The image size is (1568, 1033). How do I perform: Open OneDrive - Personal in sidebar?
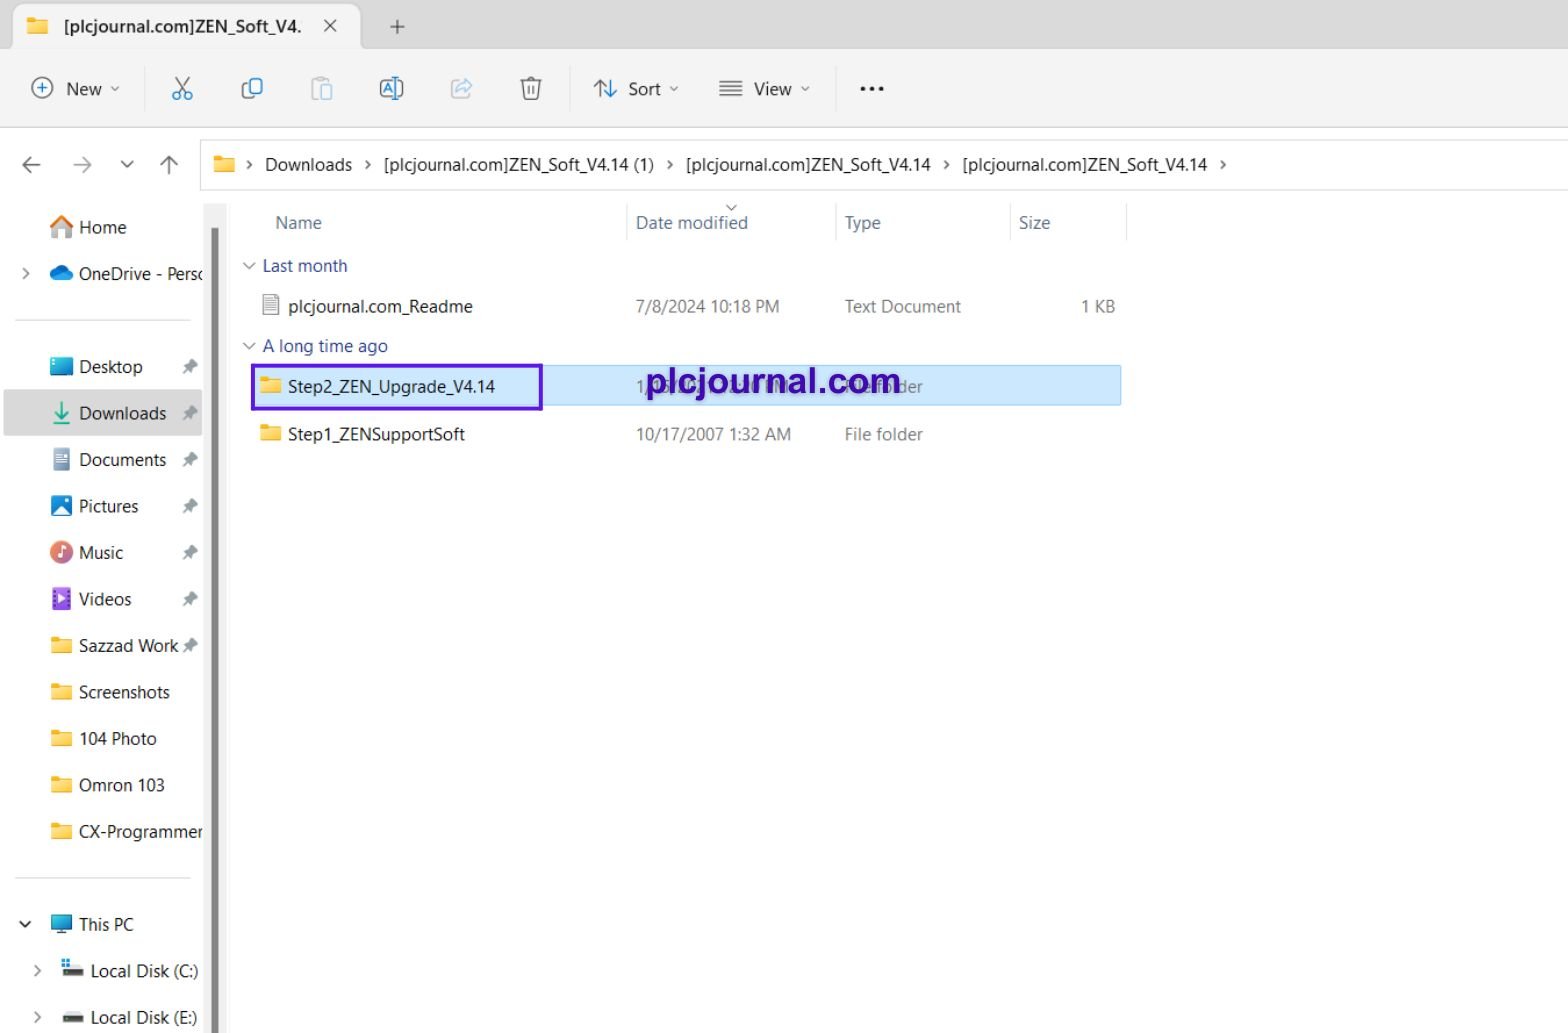(x=140, y=274)
